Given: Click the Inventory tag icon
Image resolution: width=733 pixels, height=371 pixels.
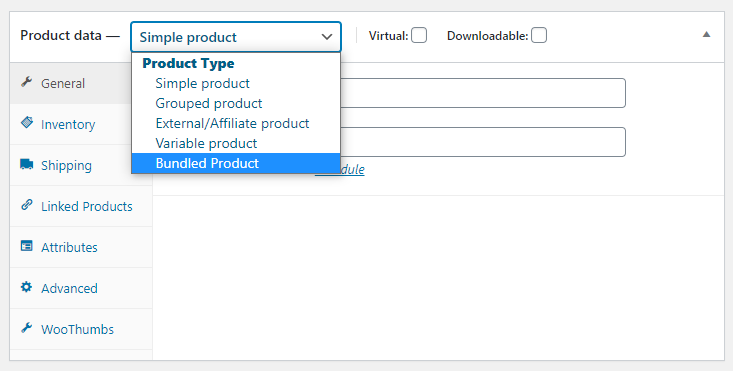Looking at the screenshot, I should click(x=27, y=123).
